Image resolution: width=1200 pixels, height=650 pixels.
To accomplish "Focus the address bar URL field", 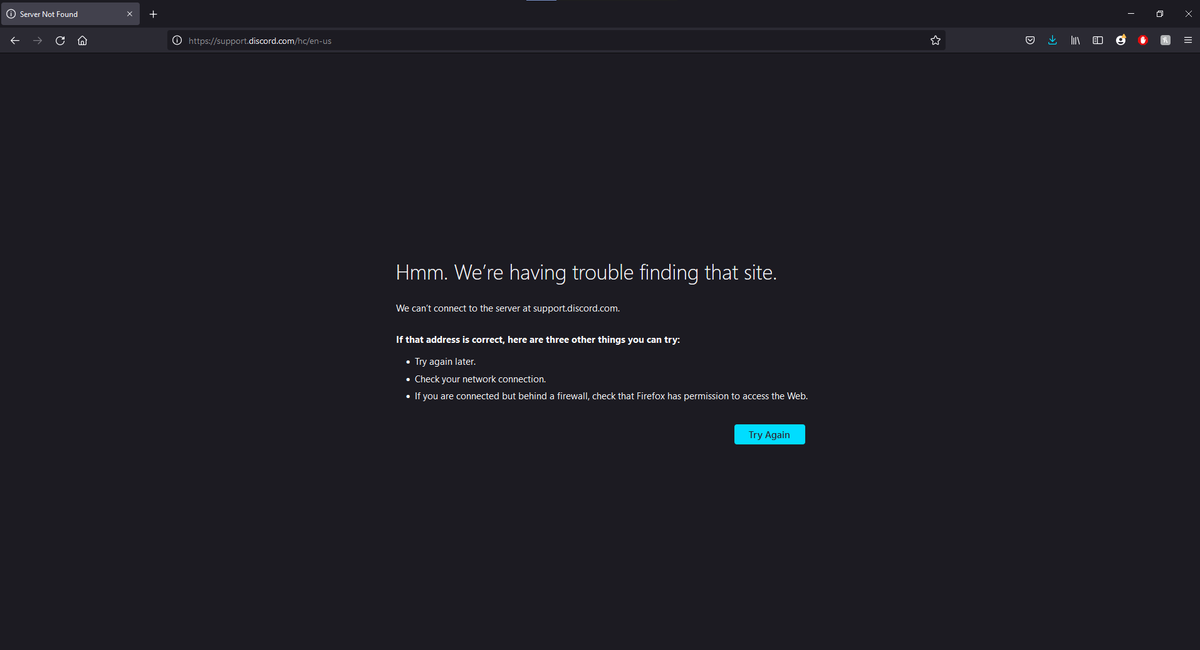I will tap(555, 41).
